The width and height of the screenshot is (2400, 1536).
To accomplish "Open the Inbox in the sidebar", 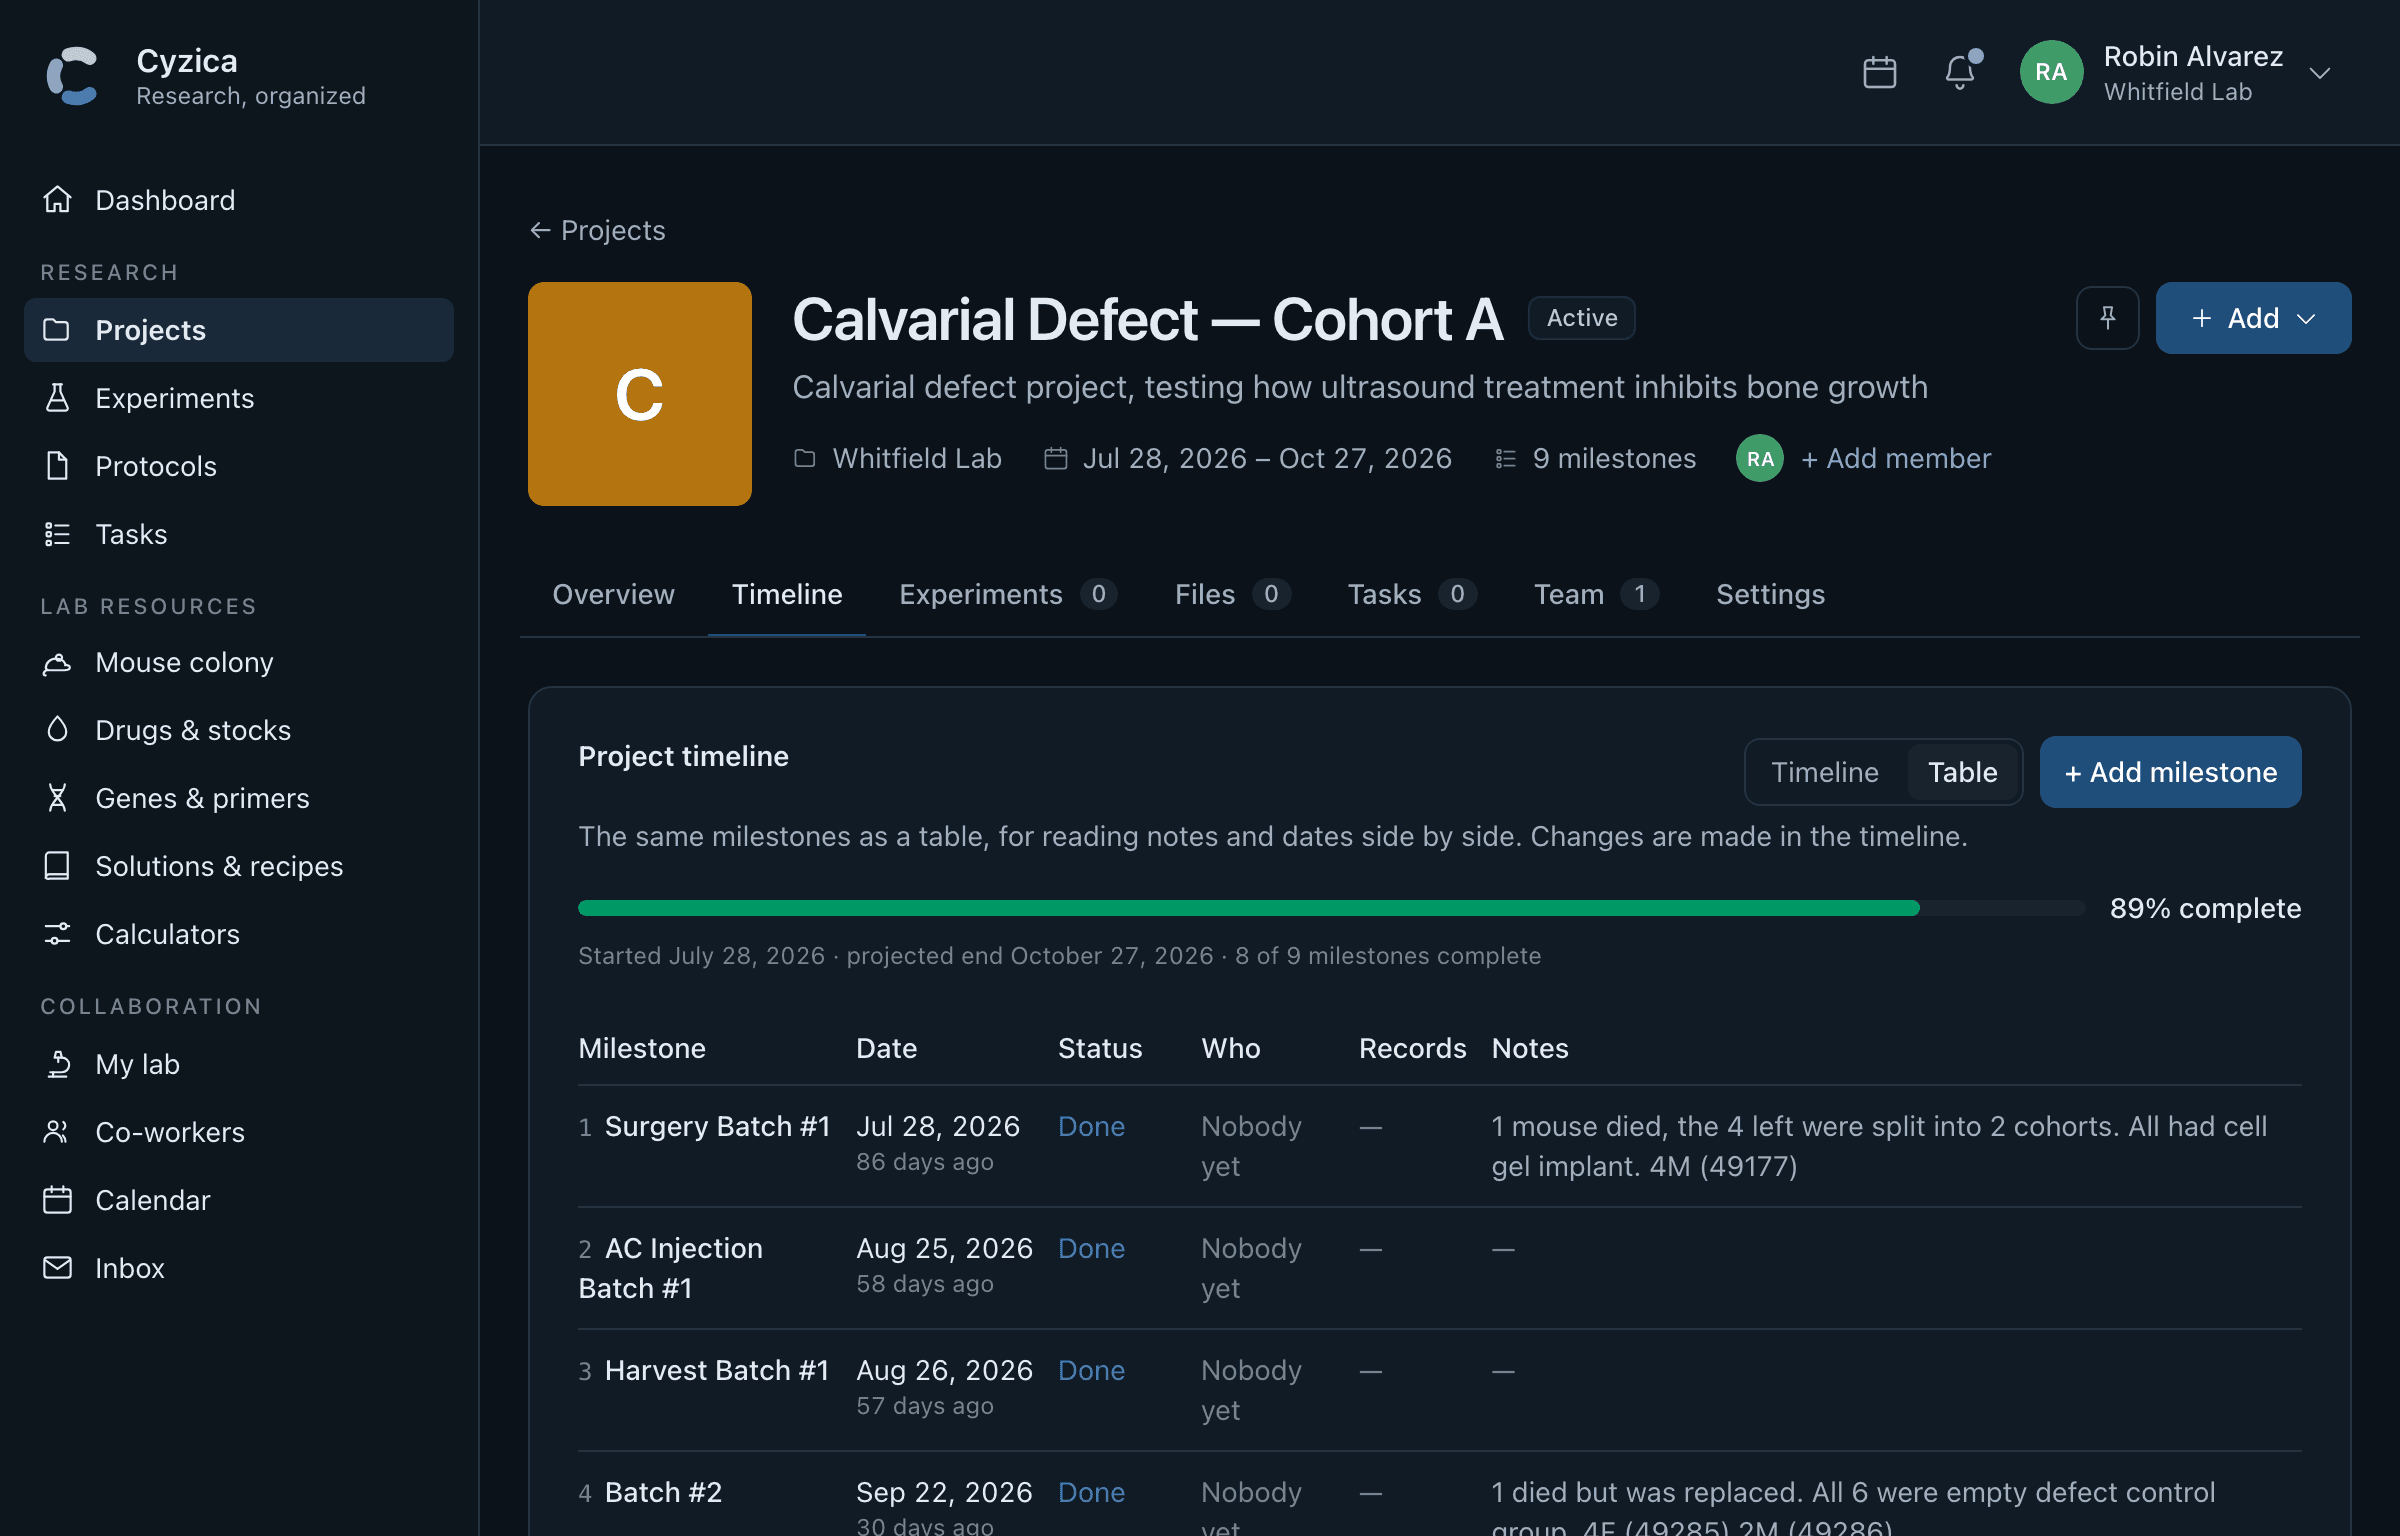I will click(x=238, y=1268).
